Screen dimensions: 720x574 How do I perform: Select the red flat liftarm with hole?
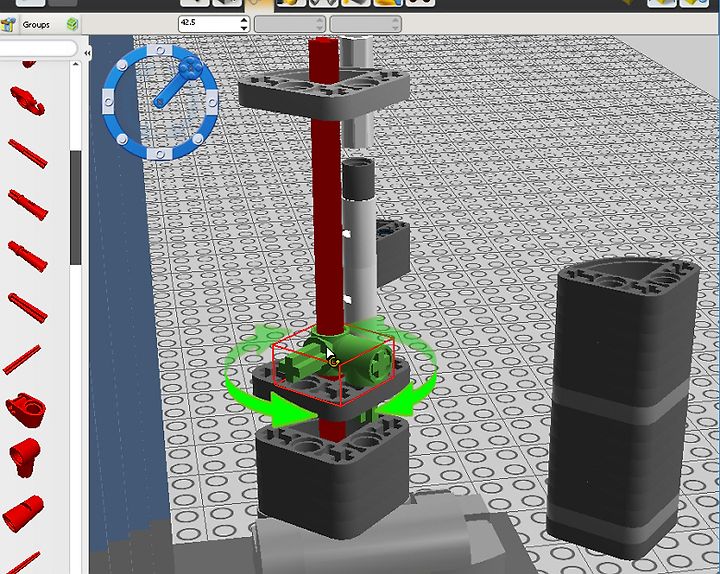click(25, 410)
